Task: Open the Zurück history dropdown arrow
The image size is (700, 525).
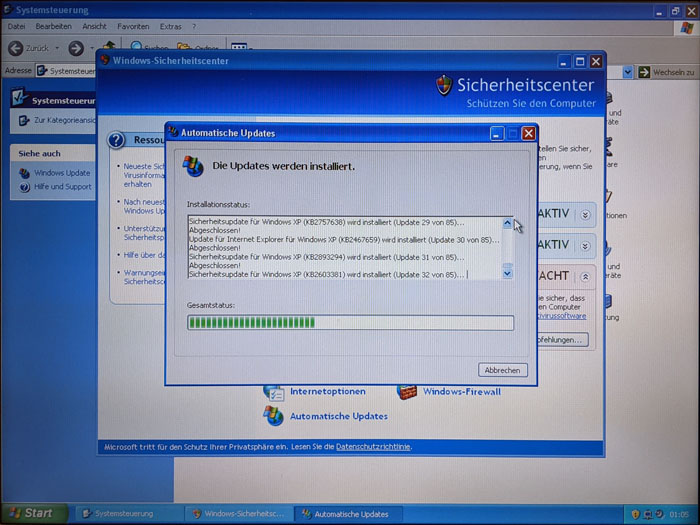Action: coord(57,48)
